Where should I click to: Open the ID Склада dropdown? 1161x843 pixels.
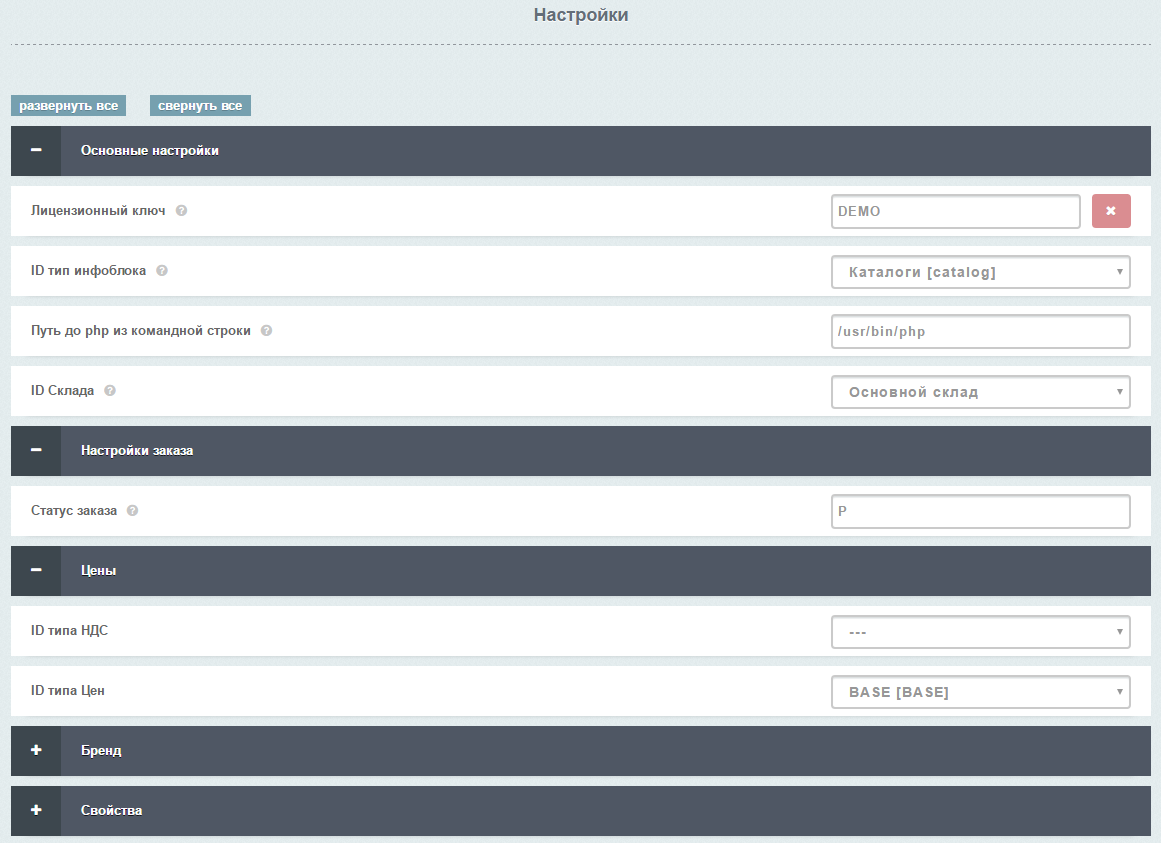click(x=980, y=392)
